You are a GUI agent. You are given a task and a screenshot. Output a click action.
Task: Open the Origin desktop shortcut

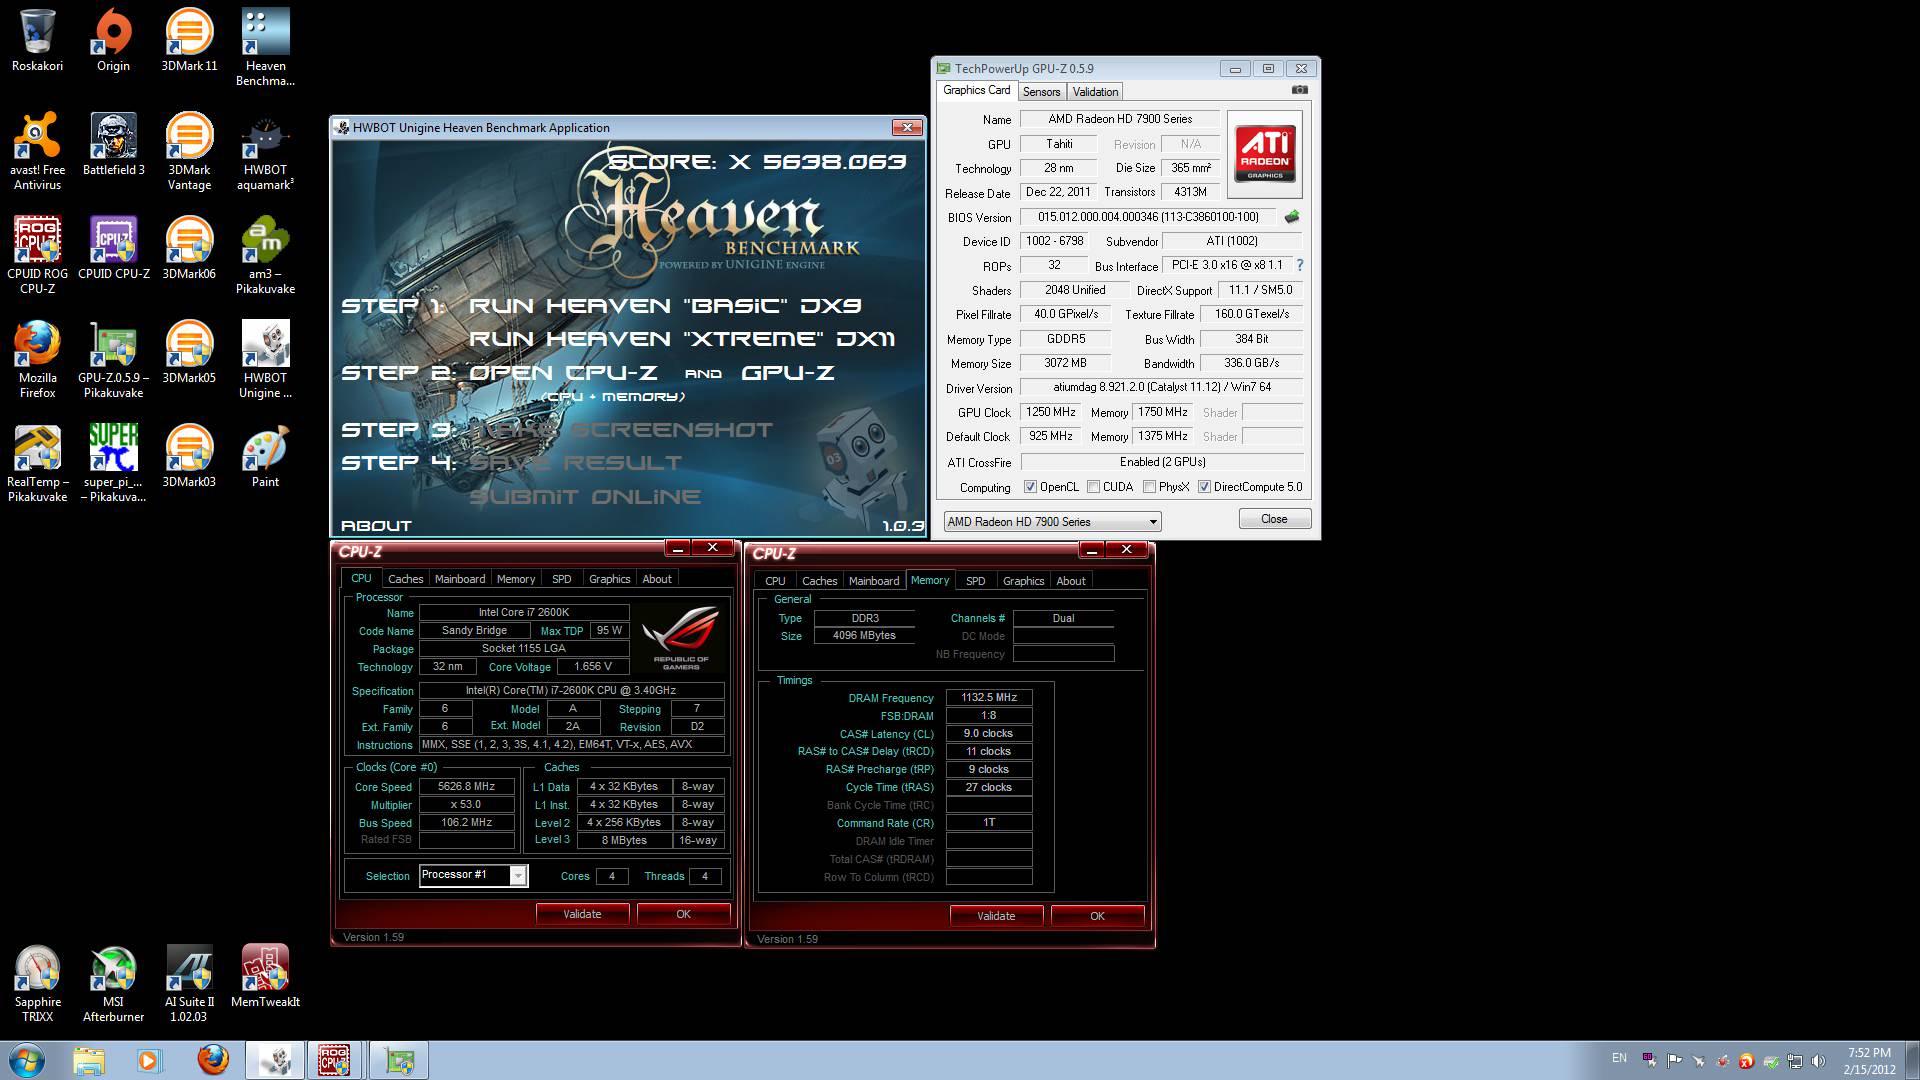(113, 40)
